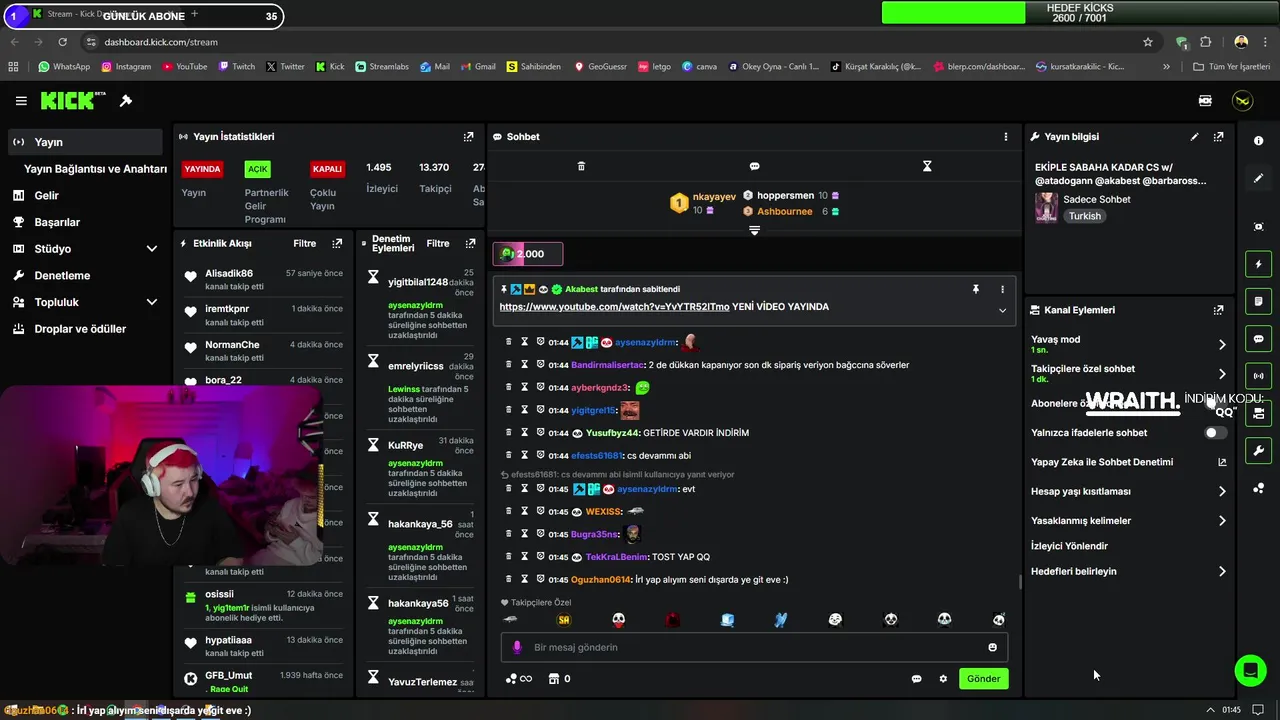
Task: Click the info icon in right sidebar
Action: pyautogui.click(x=1258, y=141)
